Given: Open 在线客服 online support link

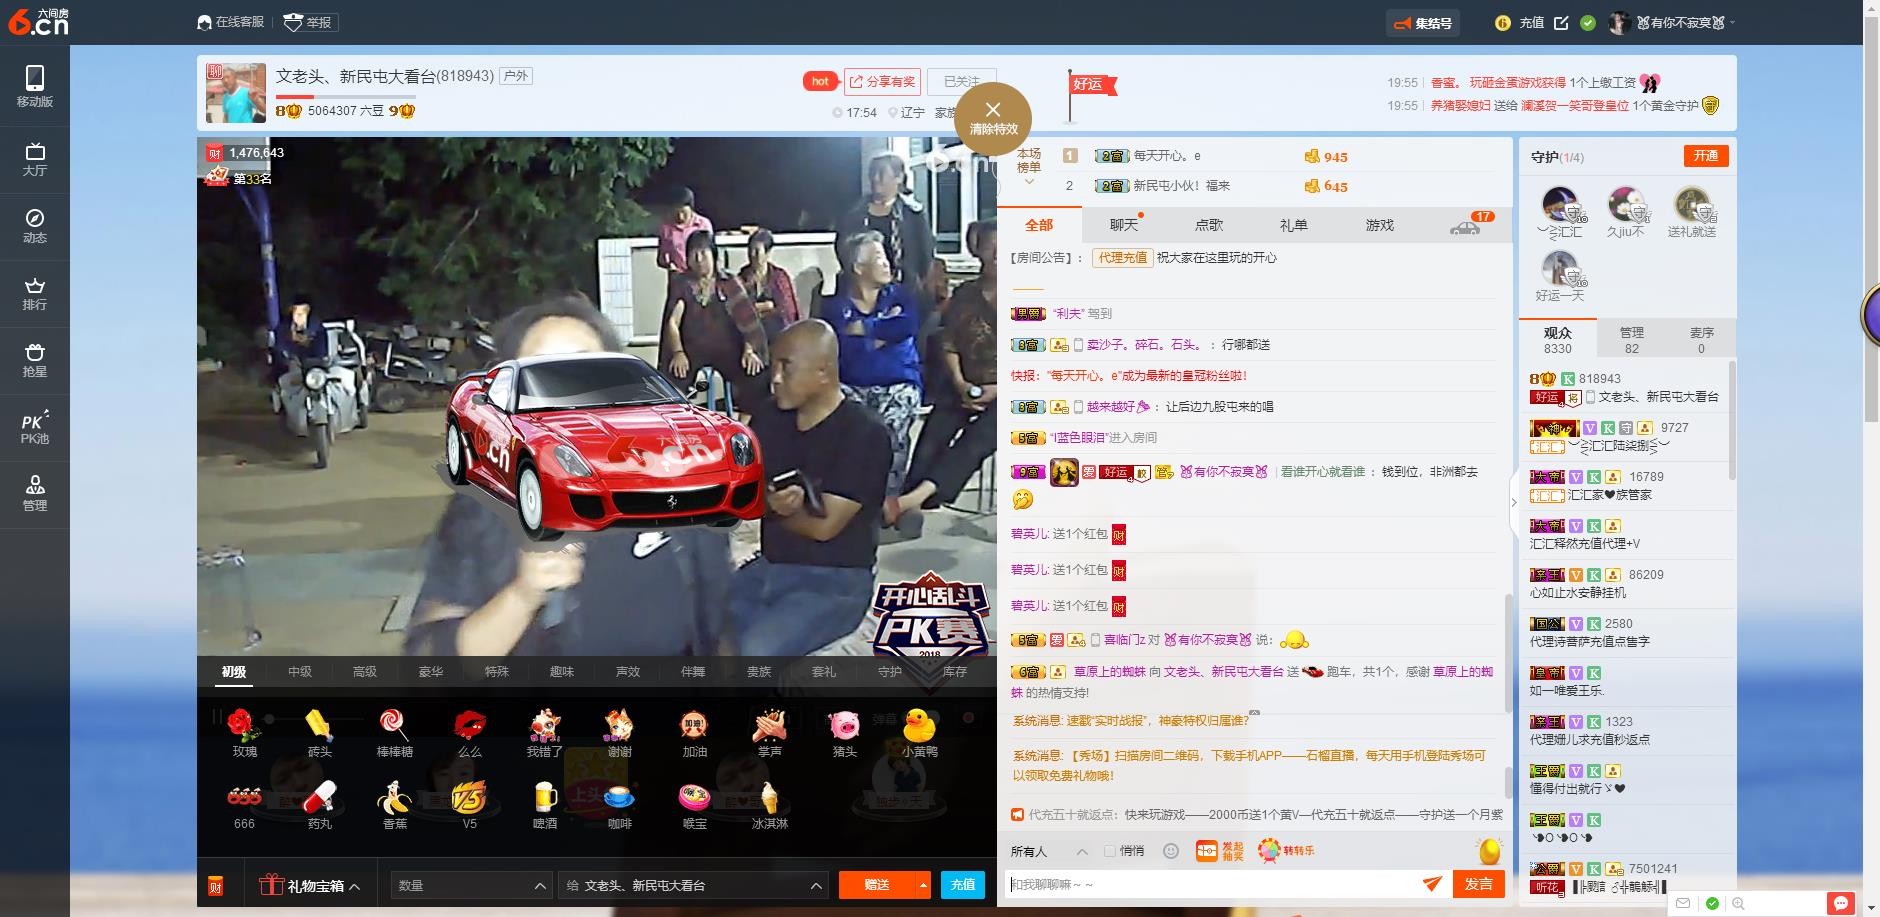Looking at the screenshot, I should click(x=231, y=22).
